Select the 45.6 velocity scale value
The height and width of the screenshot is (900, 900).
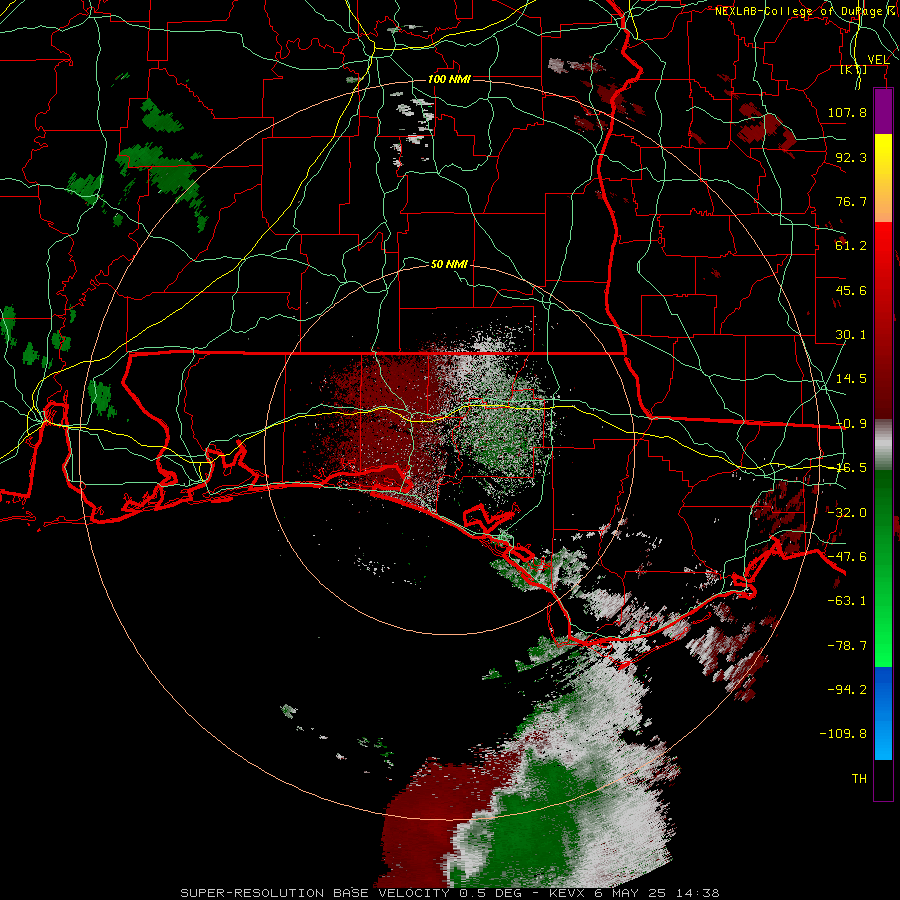point(851,290)
